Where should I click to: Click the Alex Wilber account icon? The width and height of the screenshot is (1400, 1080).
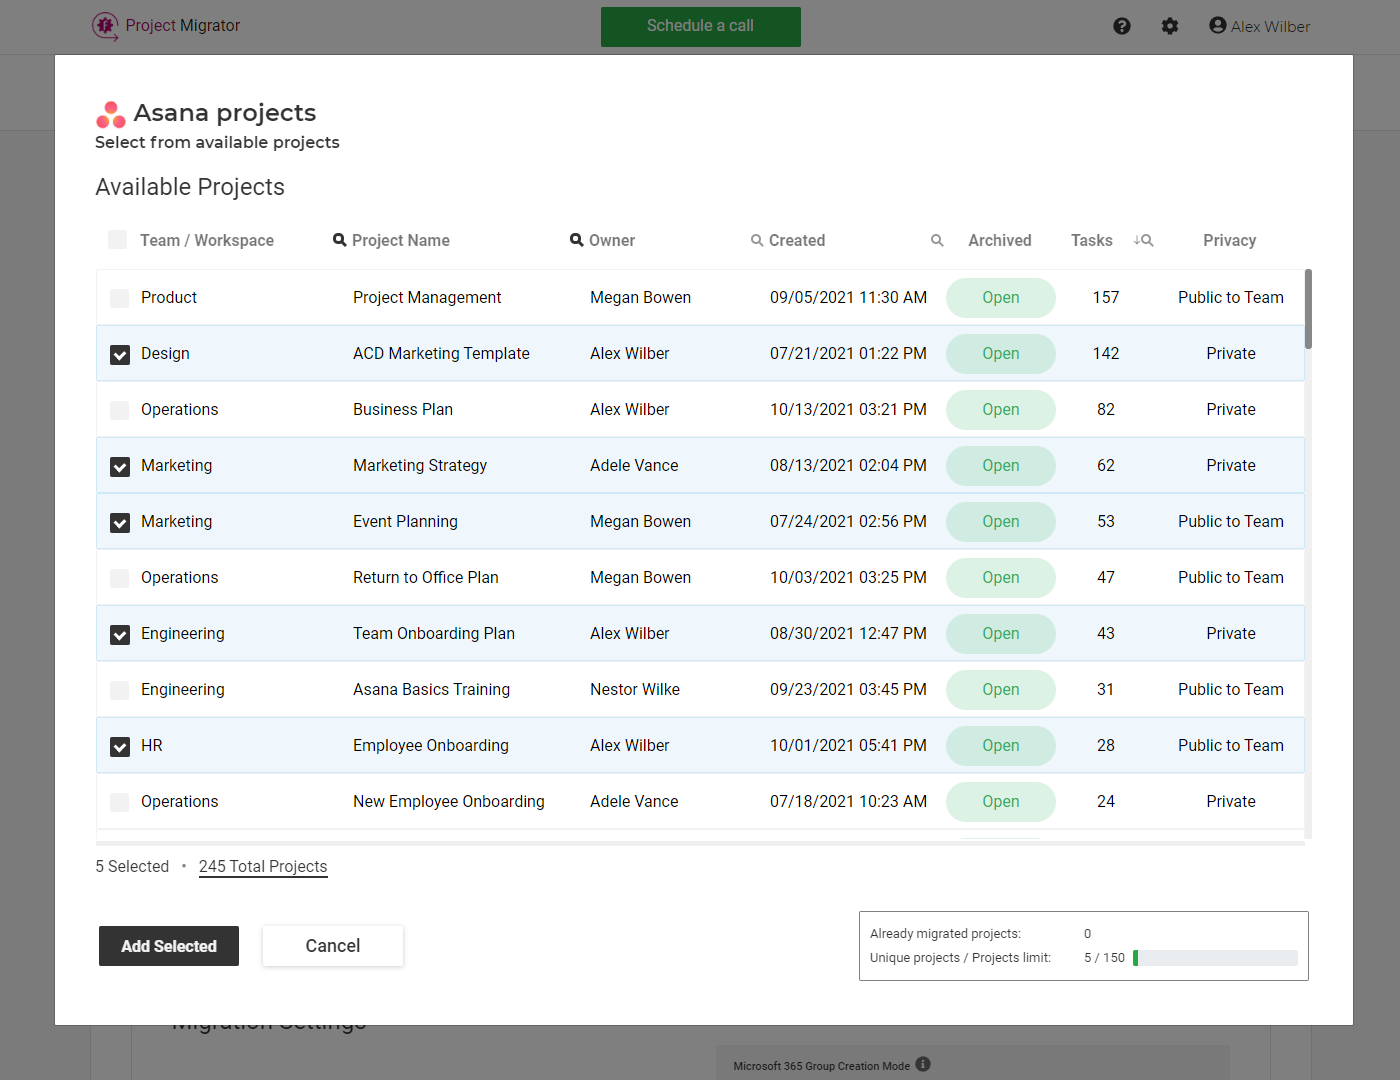tap(1217, 25)
